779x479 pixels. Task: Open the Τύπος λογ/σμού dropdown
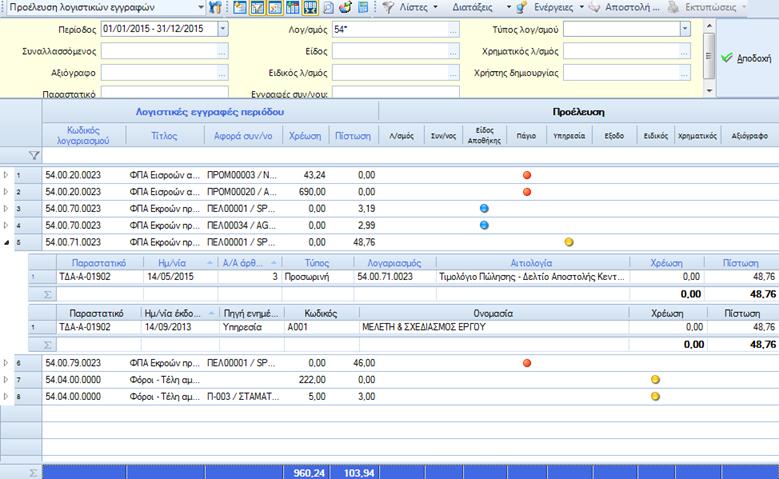pos(685,29)
